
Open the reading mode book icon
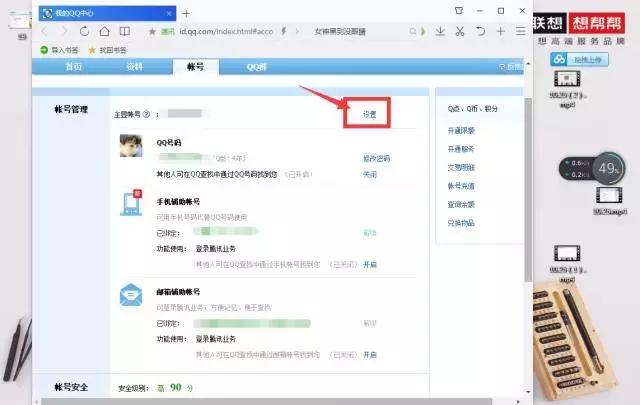click(x=125, y=31)
